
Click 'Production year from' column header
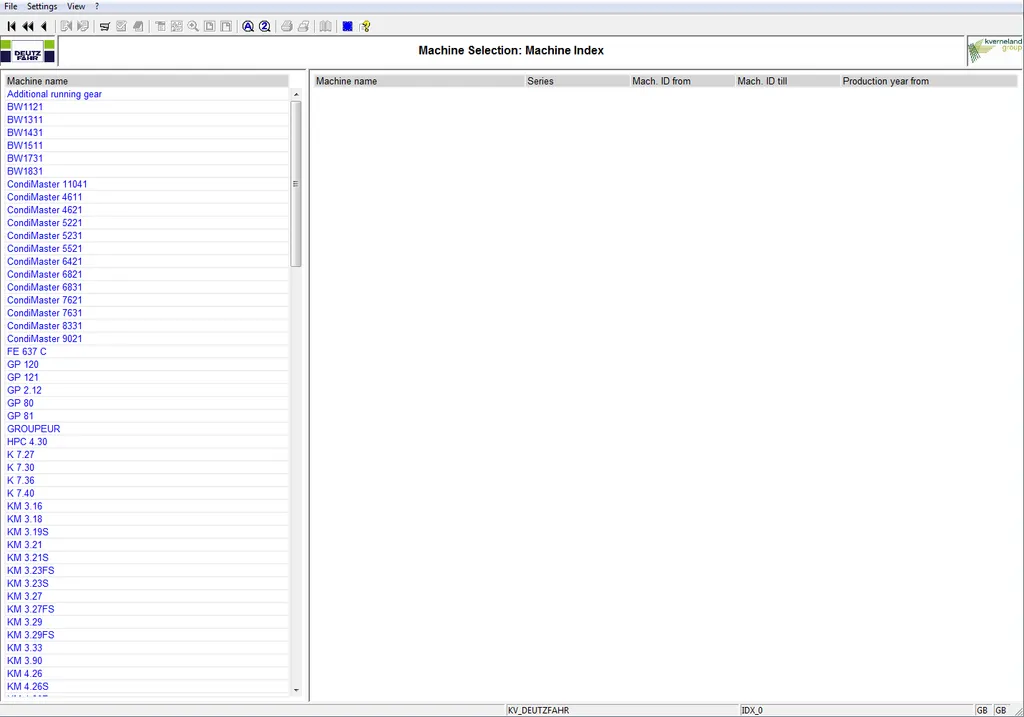(929, 81)
